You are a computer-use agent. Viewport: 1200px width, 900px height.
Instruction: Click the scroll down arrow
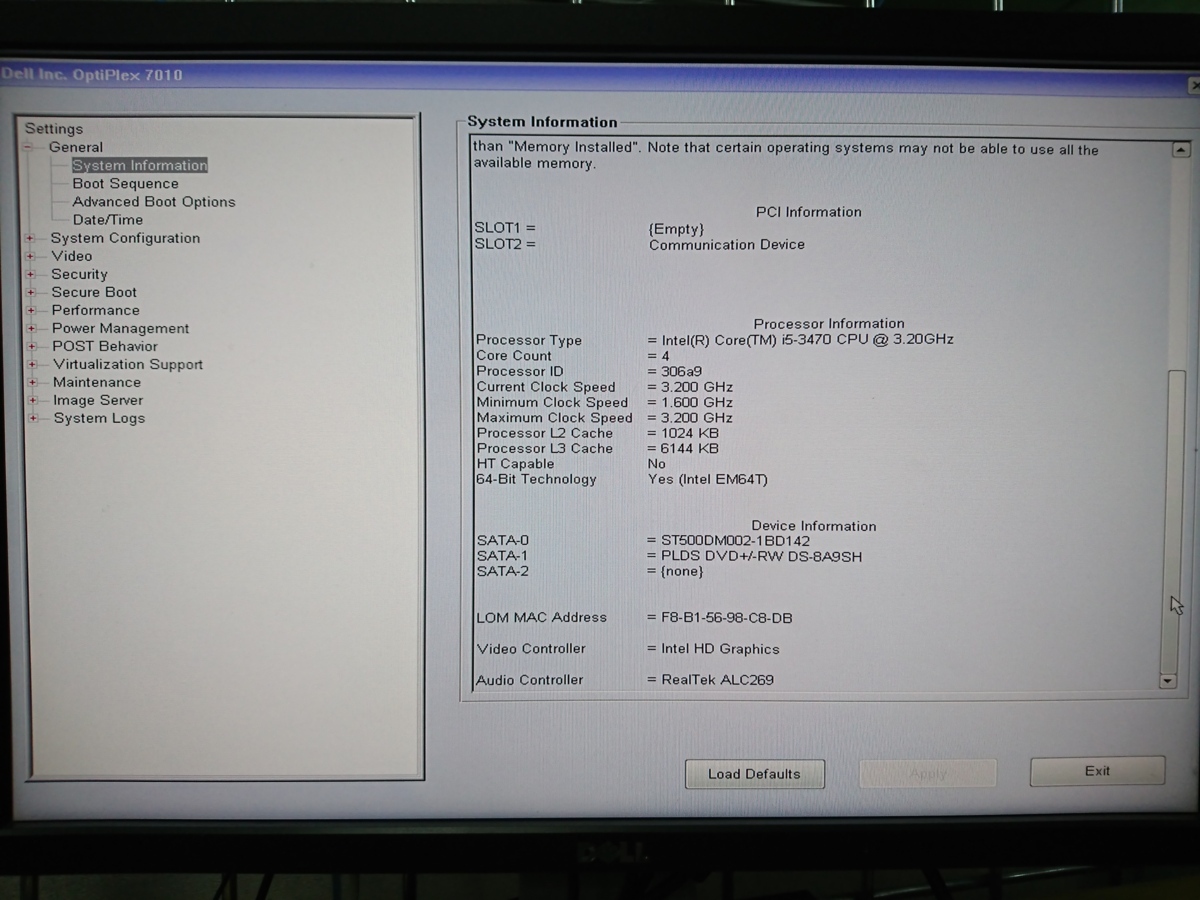coord(1168,680)
